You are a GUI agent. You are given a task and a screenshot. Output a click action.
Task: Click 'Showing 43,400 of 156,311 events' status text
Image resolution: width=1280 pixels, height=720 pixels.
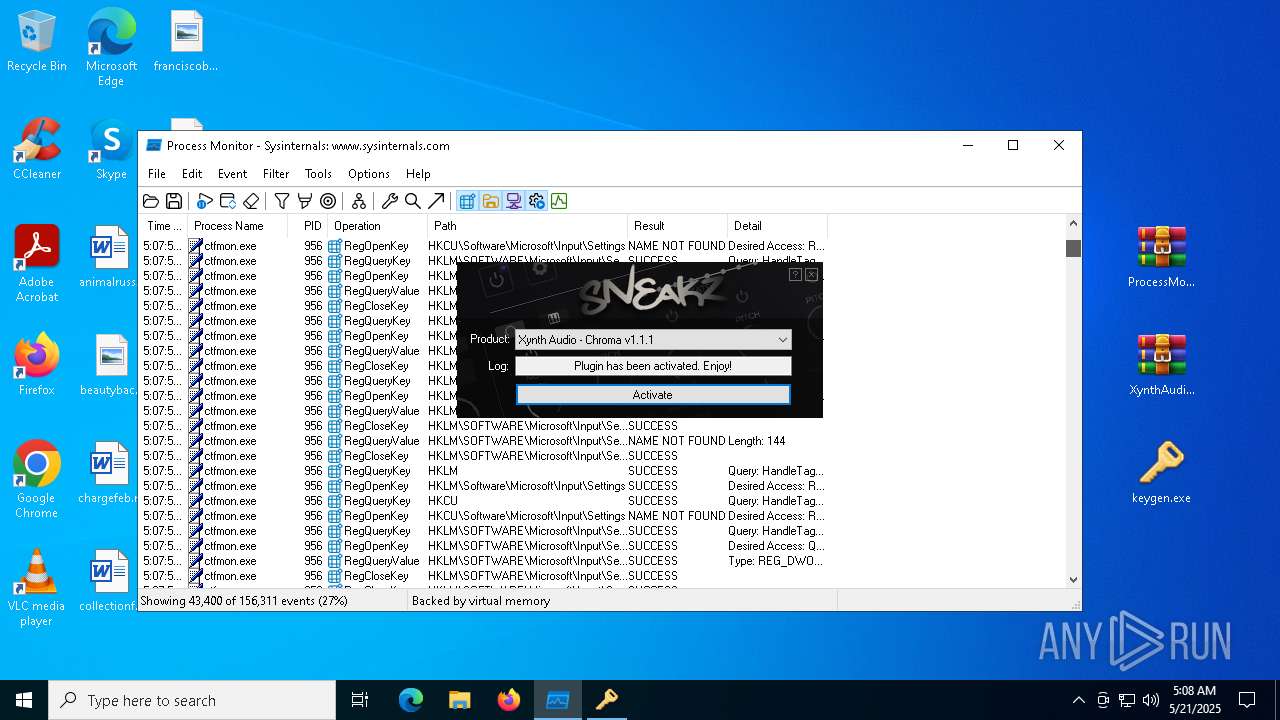tap(244, 601)
